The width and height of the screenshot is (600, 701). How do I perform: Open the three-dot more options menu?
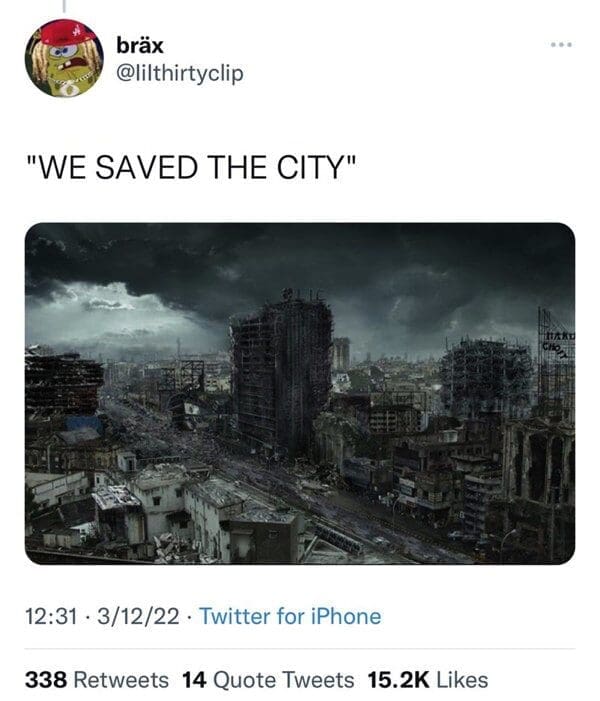click(562, 45)
